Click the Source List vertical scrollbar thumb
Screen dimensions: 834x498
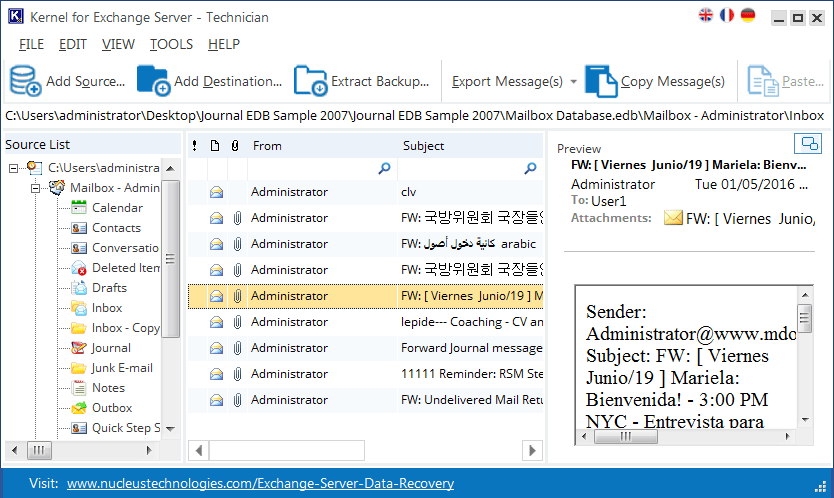click(170, 259)
